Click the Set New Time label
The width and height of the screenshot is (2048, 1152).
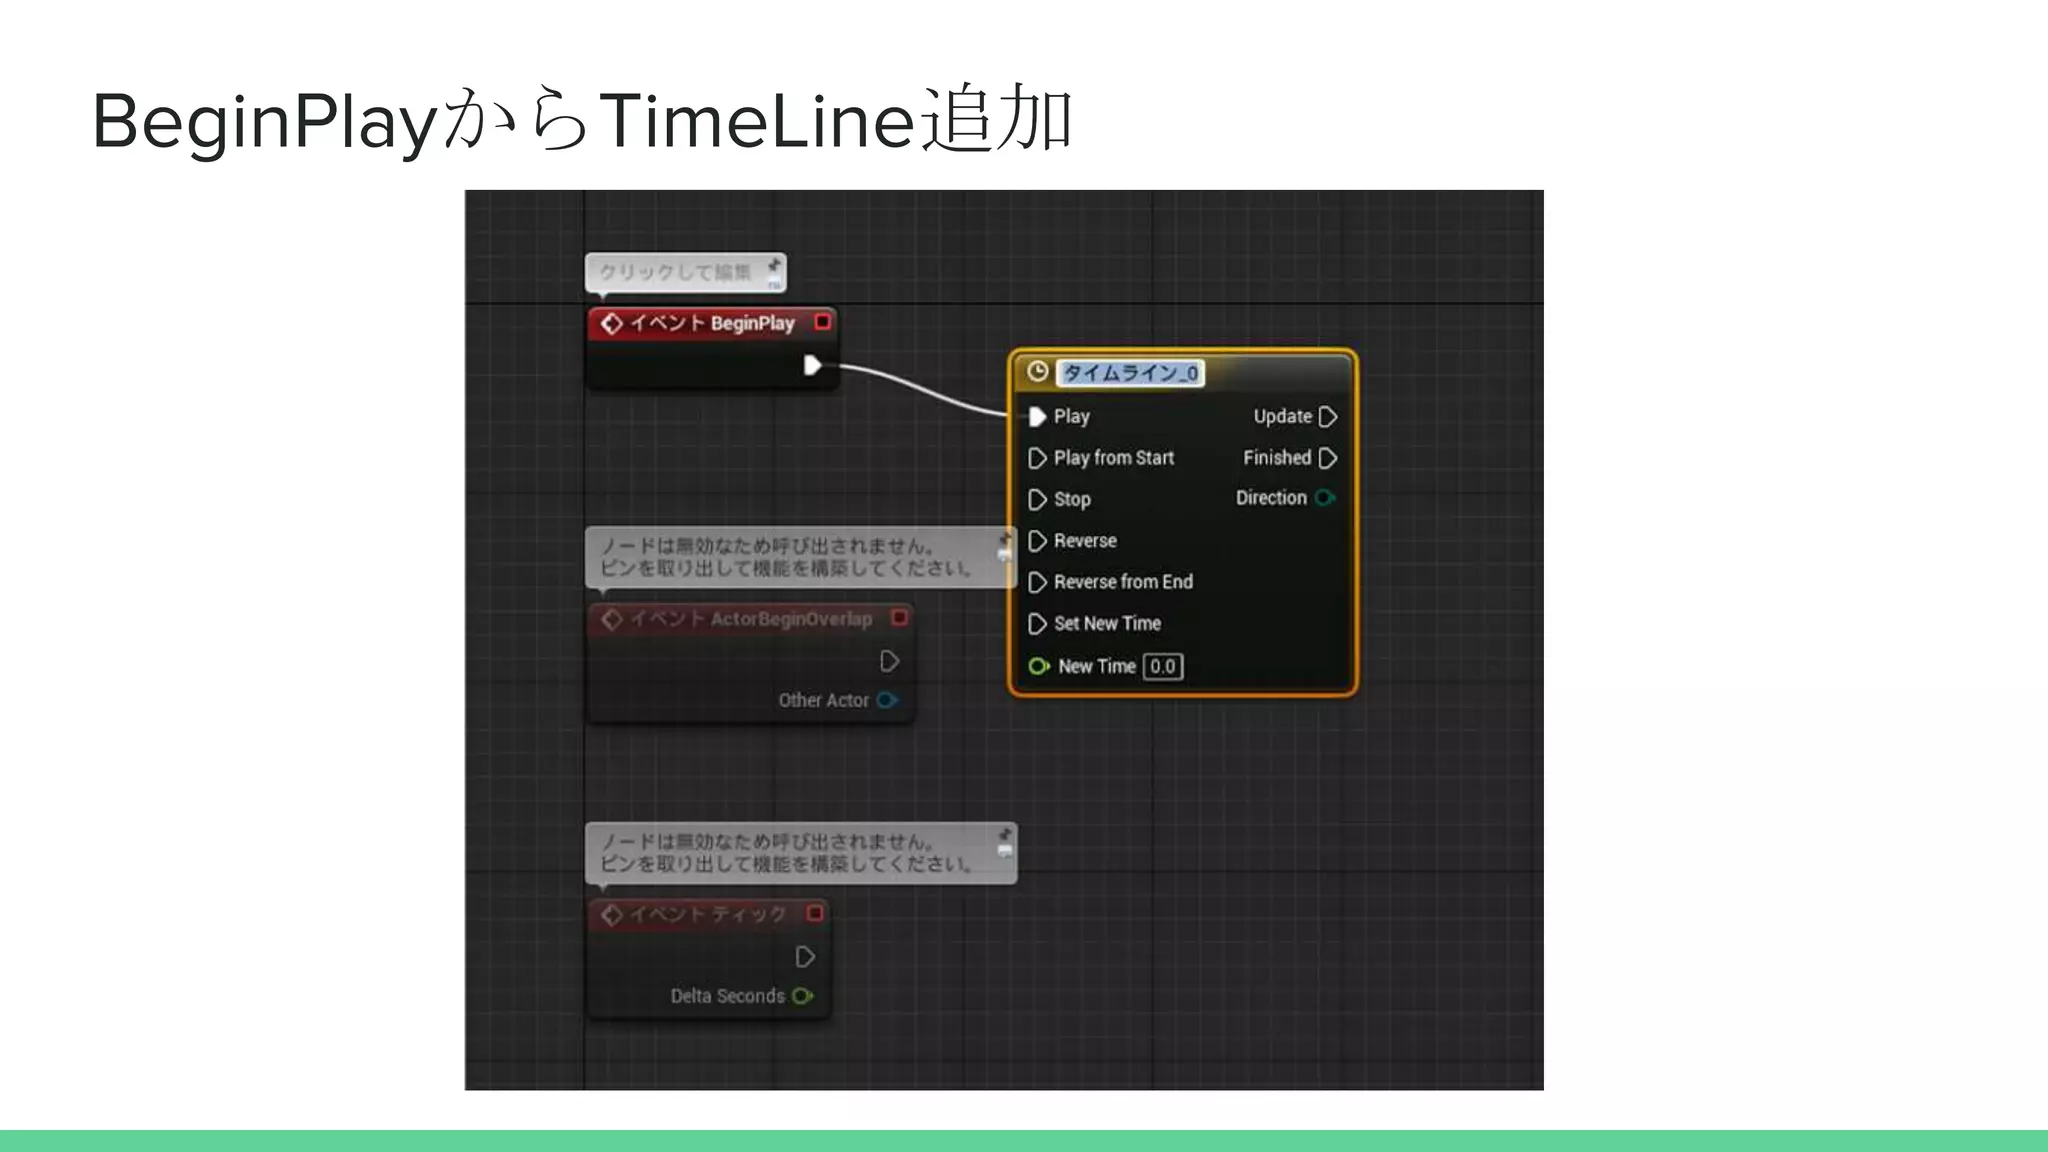click(x=1107, y=624)
